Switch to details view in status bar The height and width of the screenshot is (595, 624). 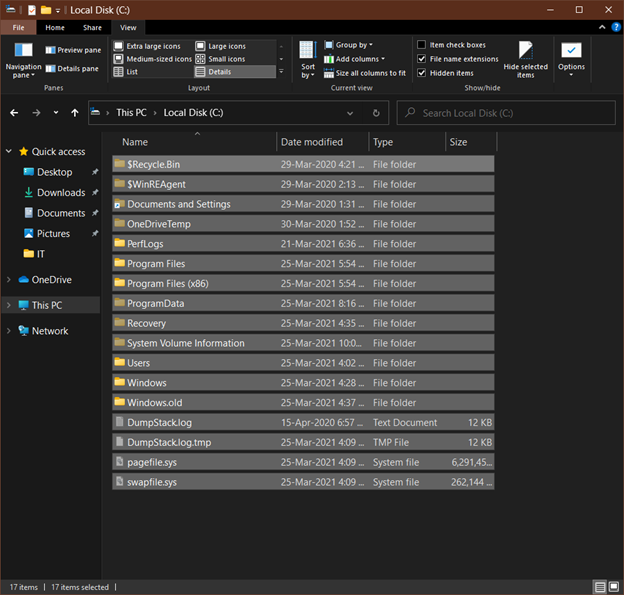pyautogui.click(x=600, y=587)
